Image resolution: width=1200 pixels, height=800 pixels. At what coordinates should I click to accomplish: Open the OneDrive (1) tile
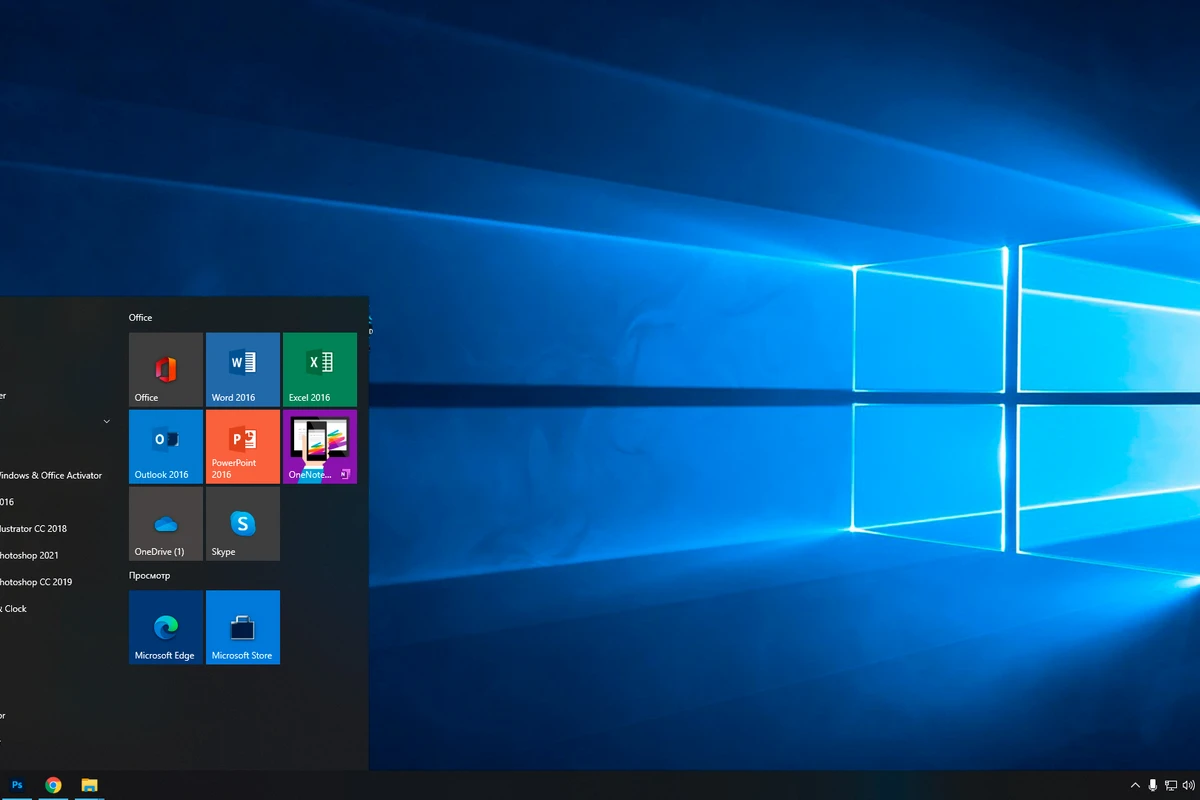(x=166, y=524)
